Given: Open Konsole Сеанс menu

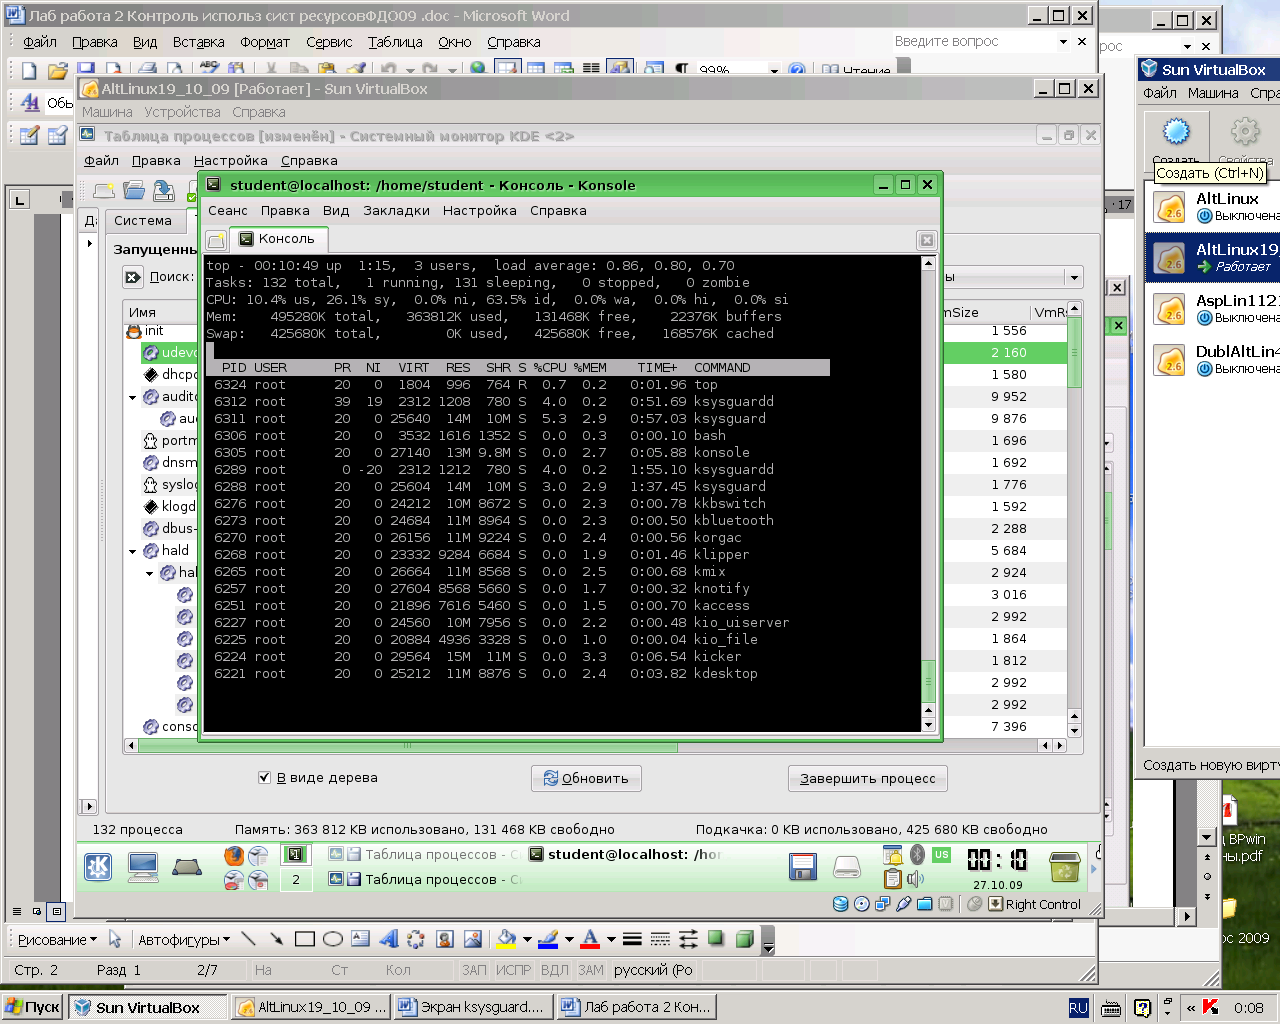Looking at the screenshot, I should [x=227, y=210].
